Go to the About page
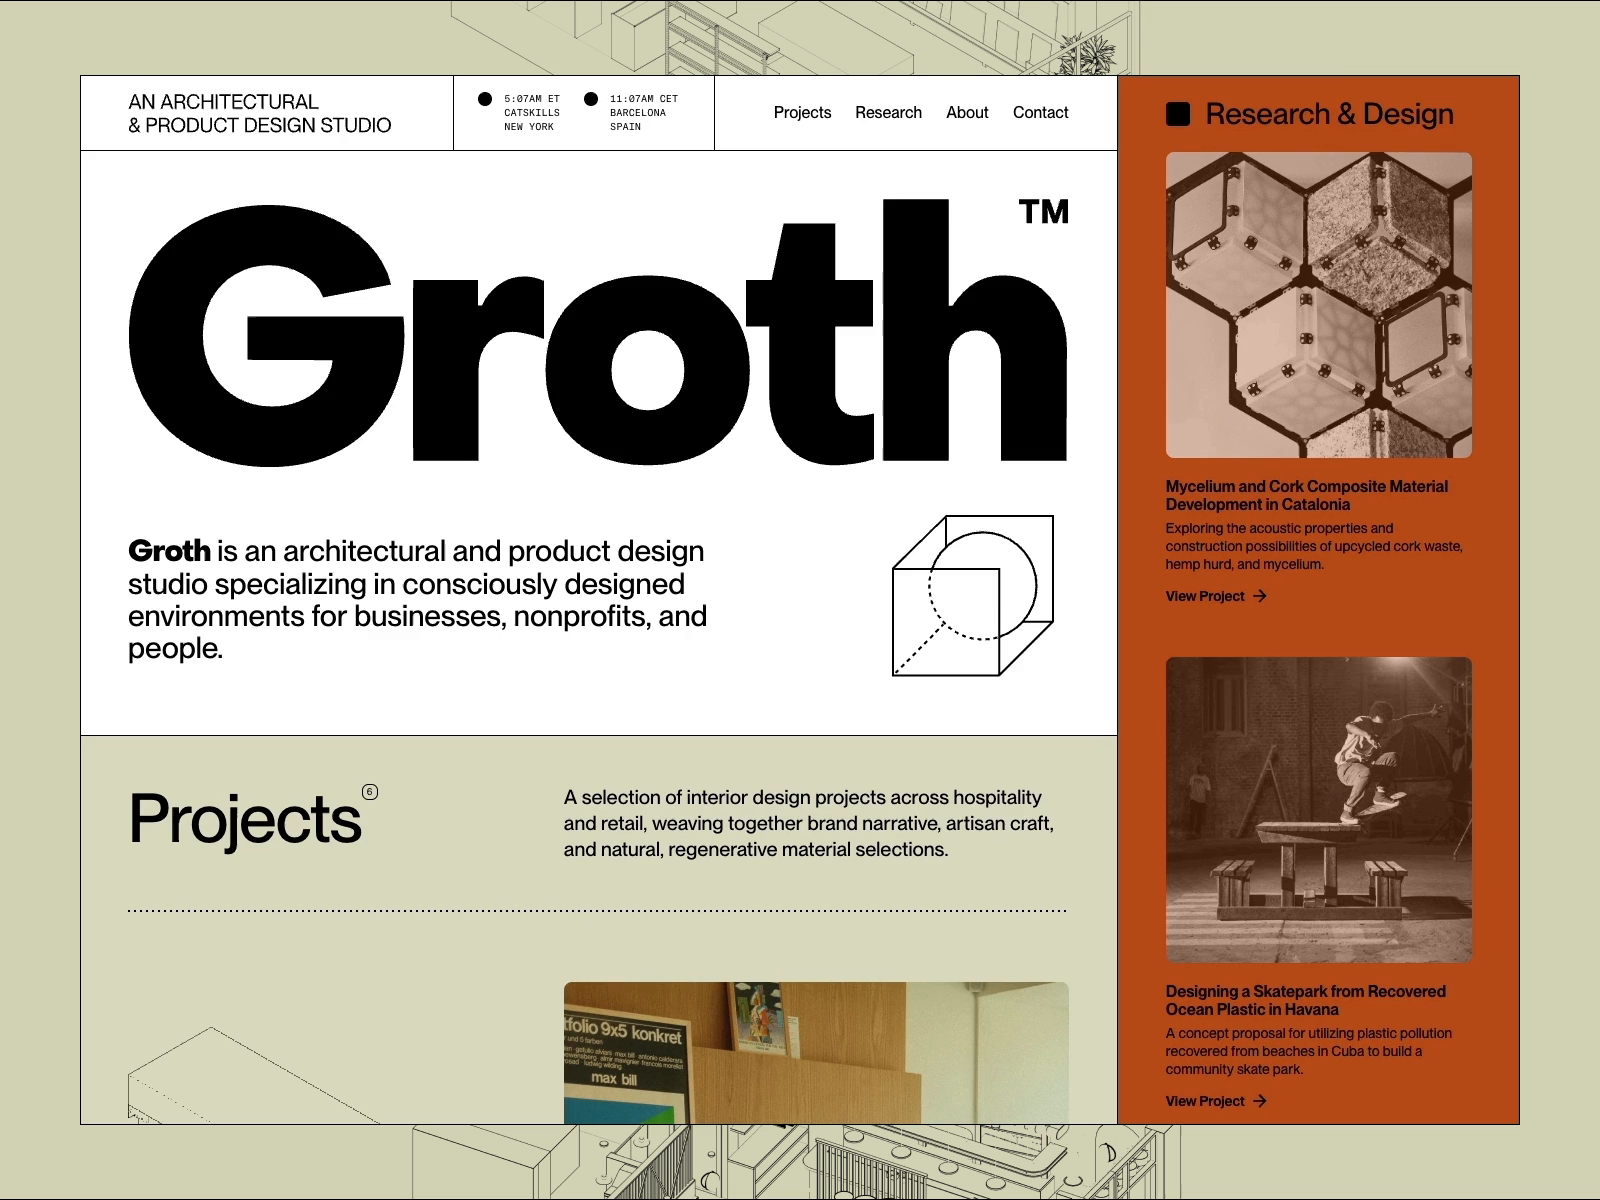The height and width of the screenshot is (1200, 1600). [x=967, y=113]
